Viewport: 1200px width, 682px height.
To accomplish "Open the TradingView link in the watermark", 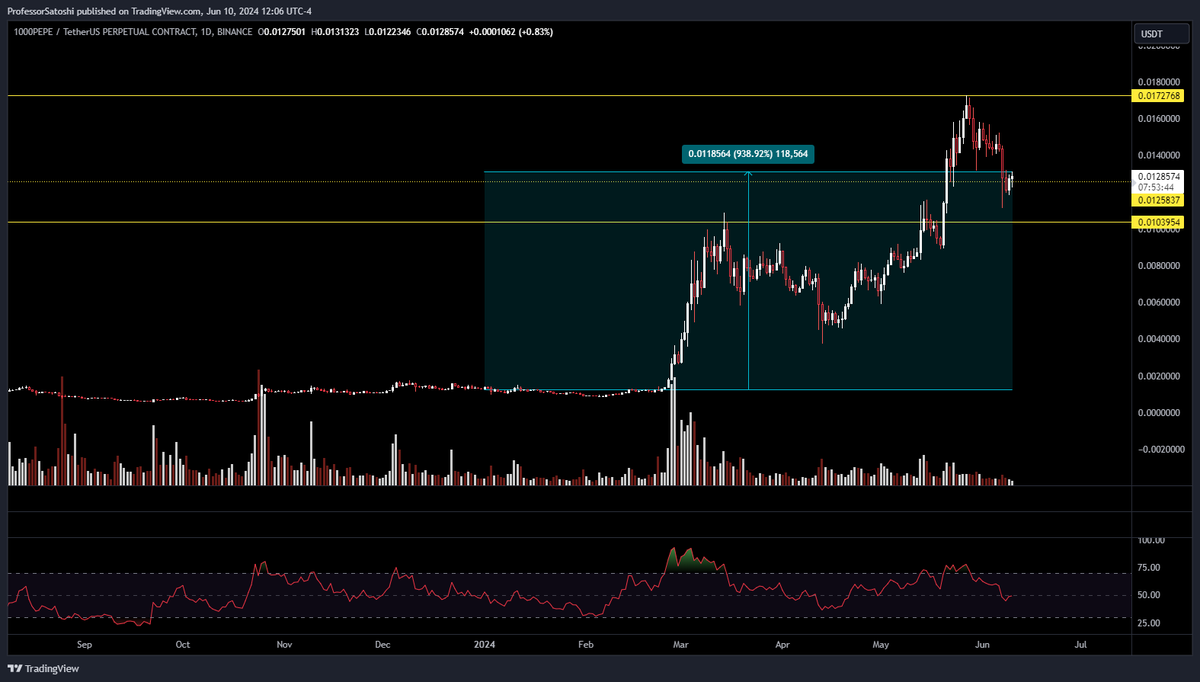I will pos(51,667).
